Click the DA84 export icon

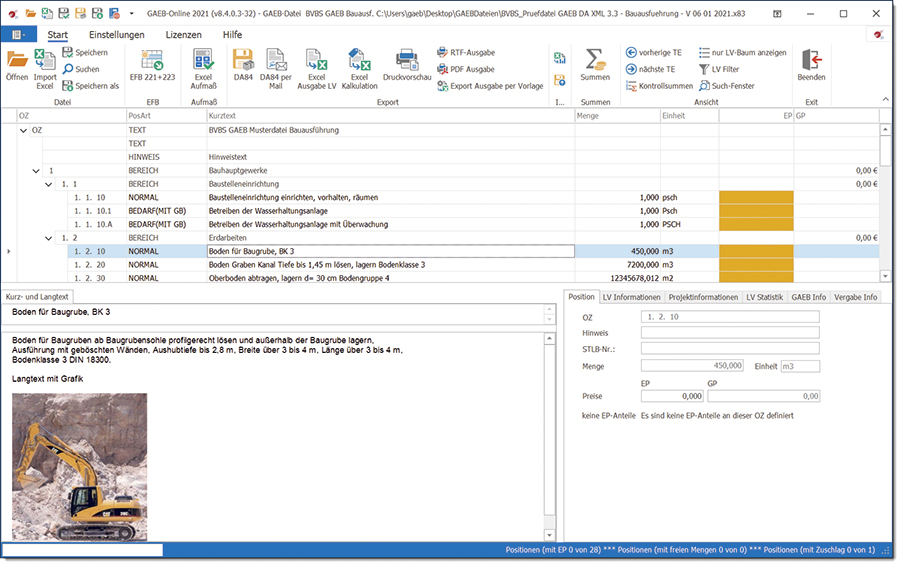point(243,60)
